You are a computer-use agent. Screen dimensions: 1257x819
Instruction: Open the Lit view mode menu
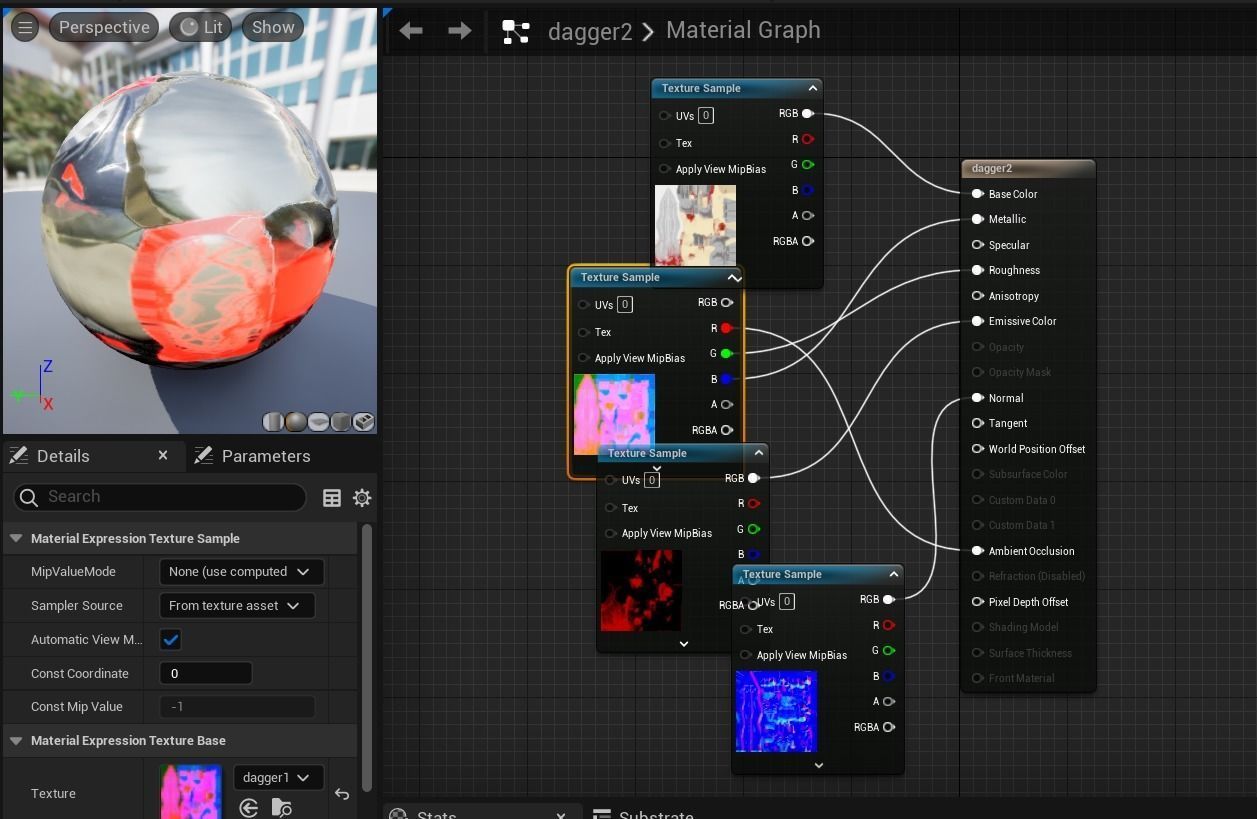tap(201, 27)
